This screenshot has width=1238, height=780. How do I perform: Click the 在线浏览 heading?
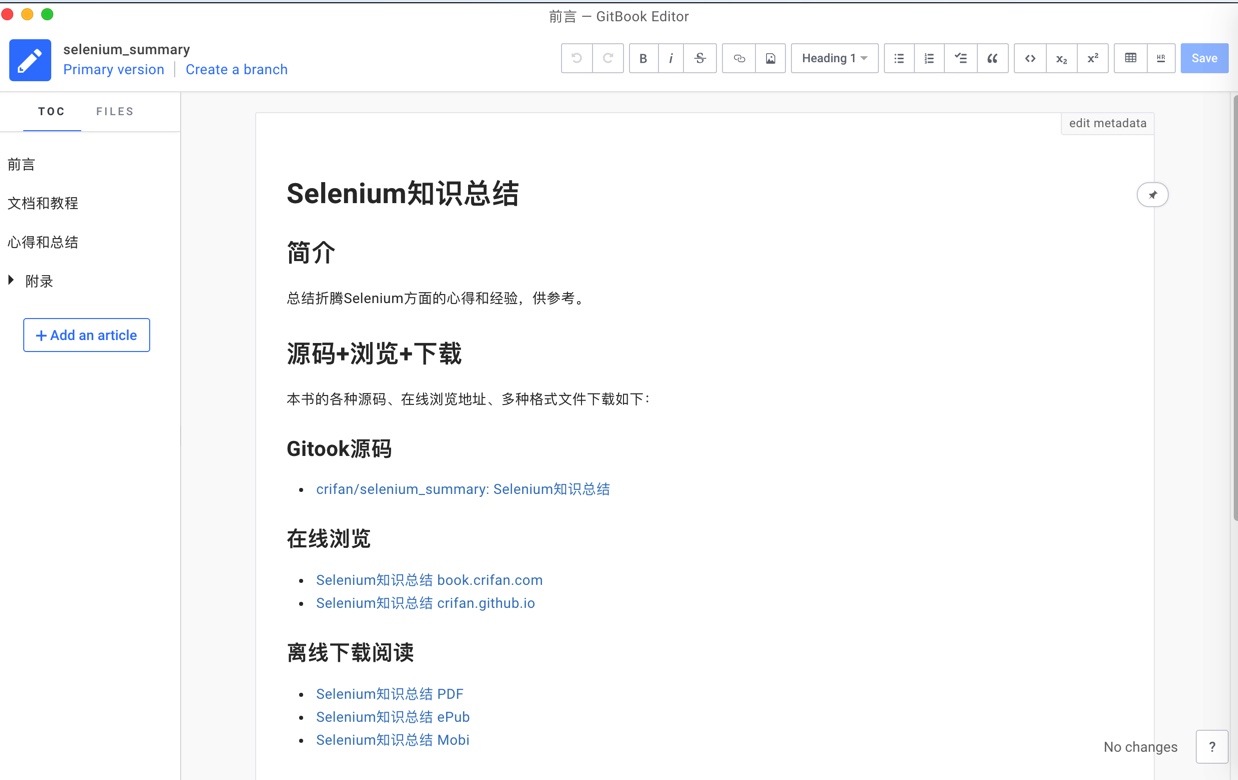click(x=328, y=539)
